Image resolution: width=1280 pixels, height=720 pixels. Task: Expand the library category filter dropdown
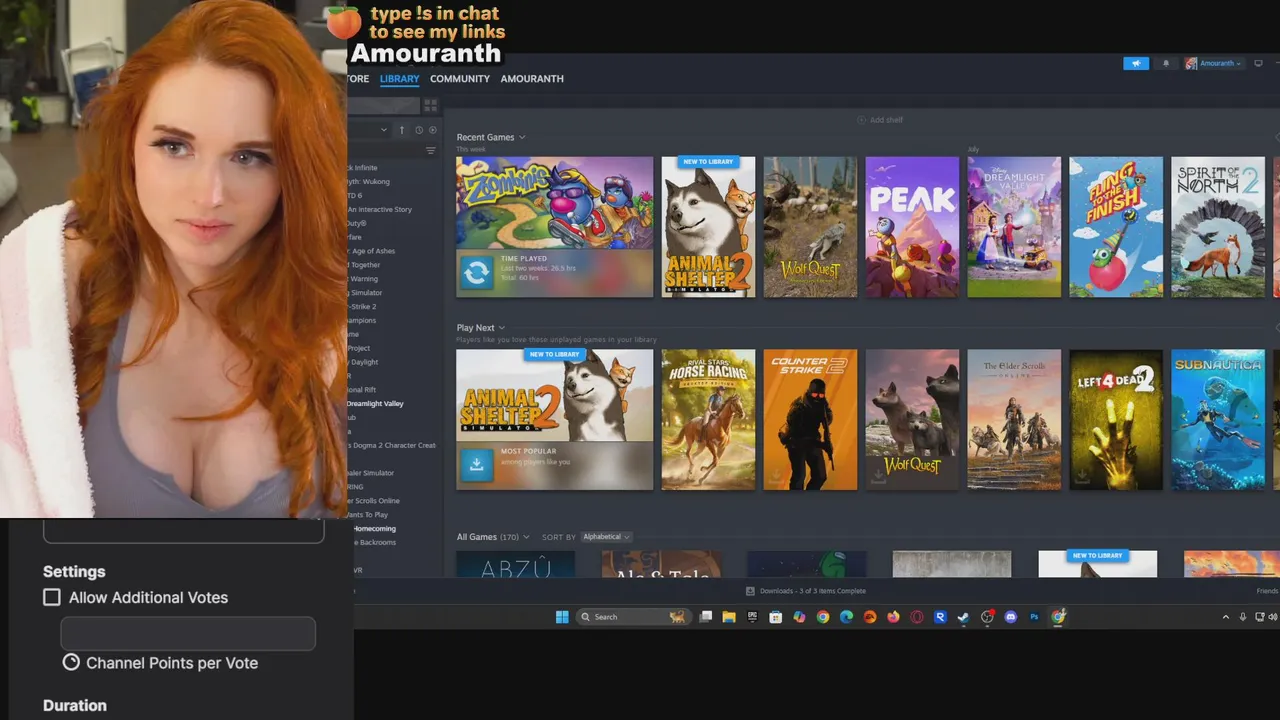coord(383,130)
